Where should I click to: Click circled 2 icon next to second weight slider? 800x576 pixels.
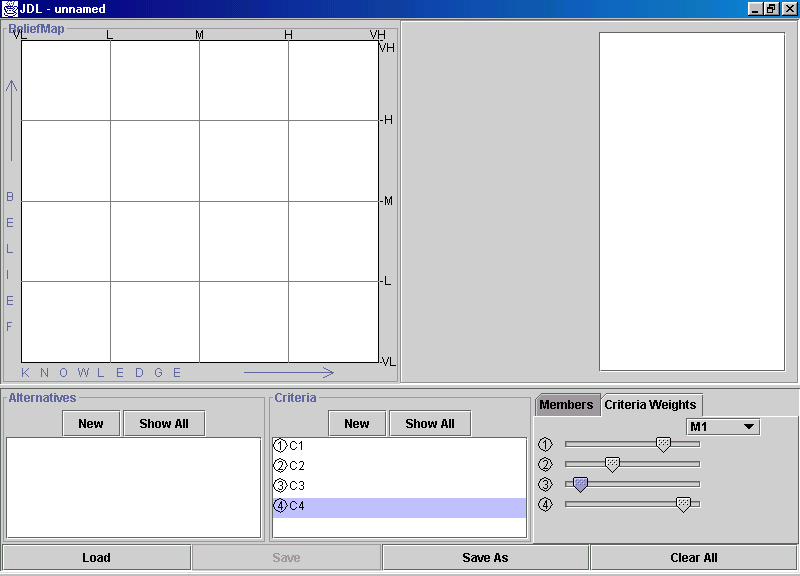[545, 464]
